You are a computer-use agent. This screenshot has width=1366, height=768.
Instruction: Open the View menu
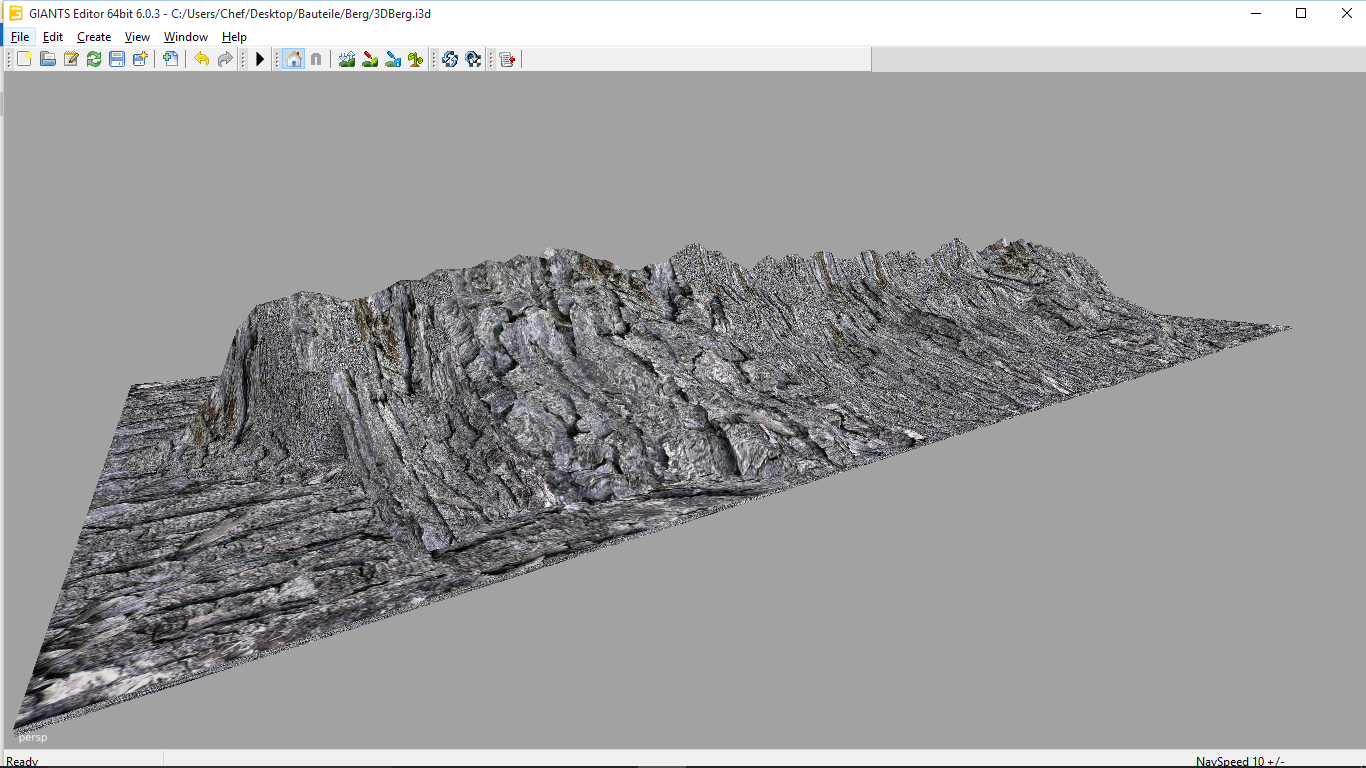coord(137,37)
